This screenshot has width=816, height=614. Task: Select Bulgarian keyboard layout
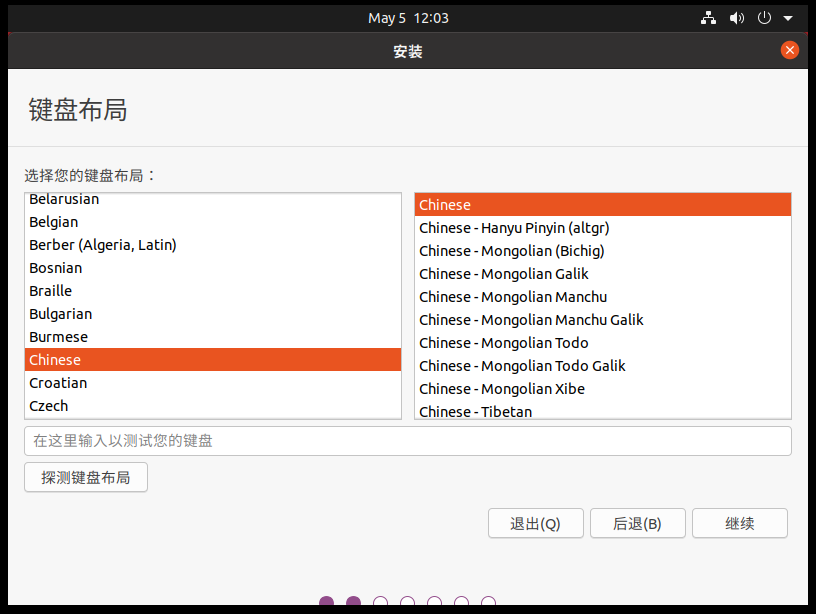coord(213,314)
